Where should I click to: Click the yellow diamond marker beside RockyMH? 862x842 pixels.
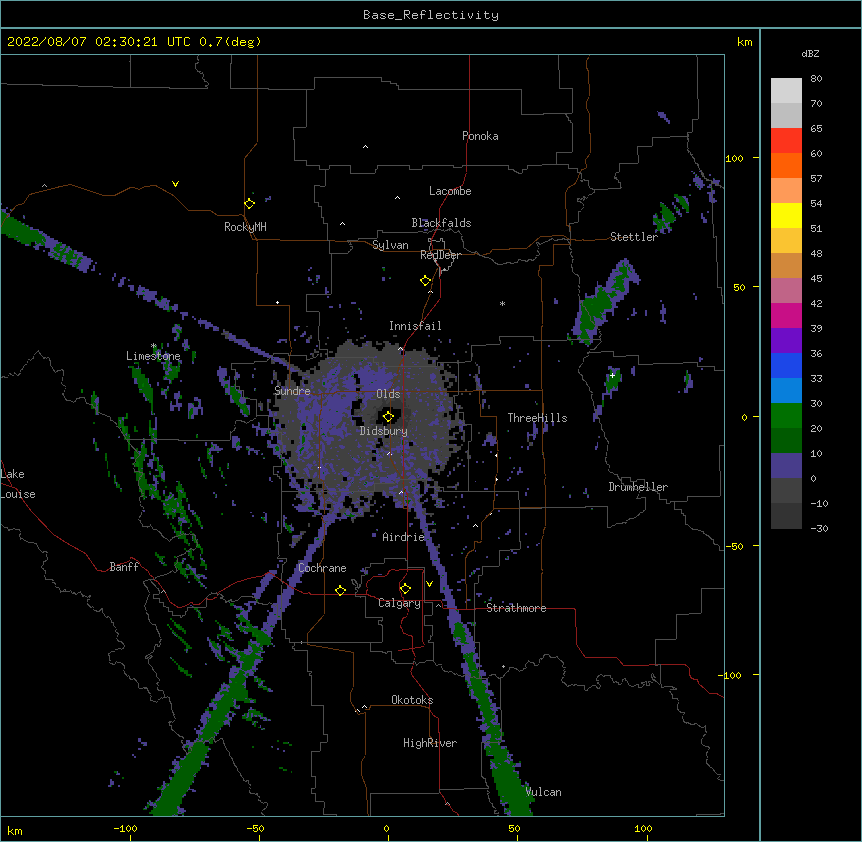click(250, 203)
